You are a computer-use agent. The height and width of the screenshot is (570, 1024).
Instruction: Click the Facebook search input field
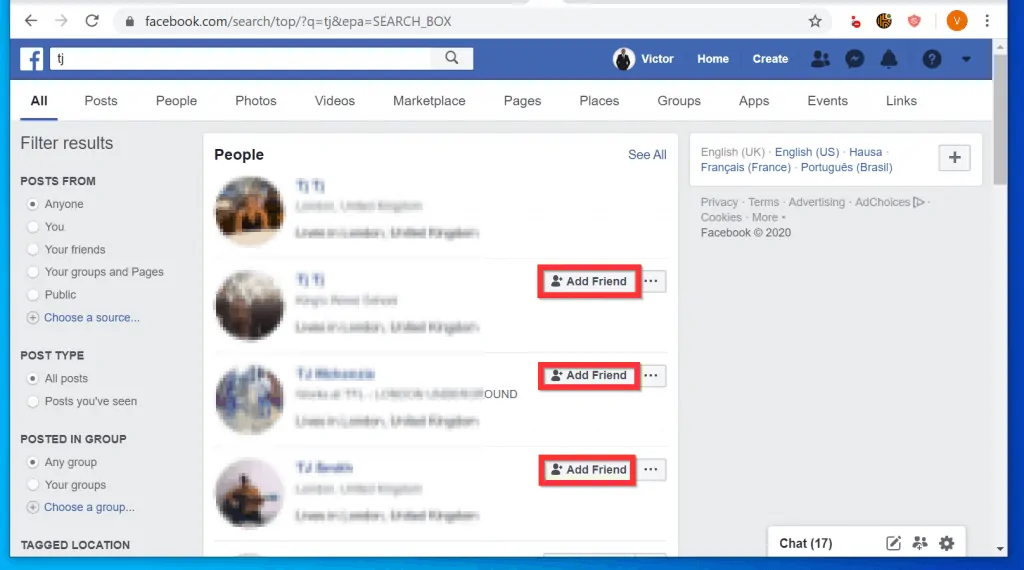pyautogui.click(x=240, y=59)
